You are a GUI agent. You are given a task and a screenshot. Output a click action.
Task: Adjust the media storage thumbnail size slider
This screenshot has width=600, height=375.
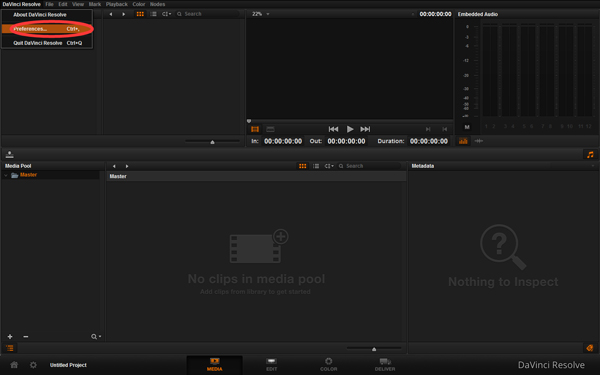pyautogui.click(x=212, y=142)
